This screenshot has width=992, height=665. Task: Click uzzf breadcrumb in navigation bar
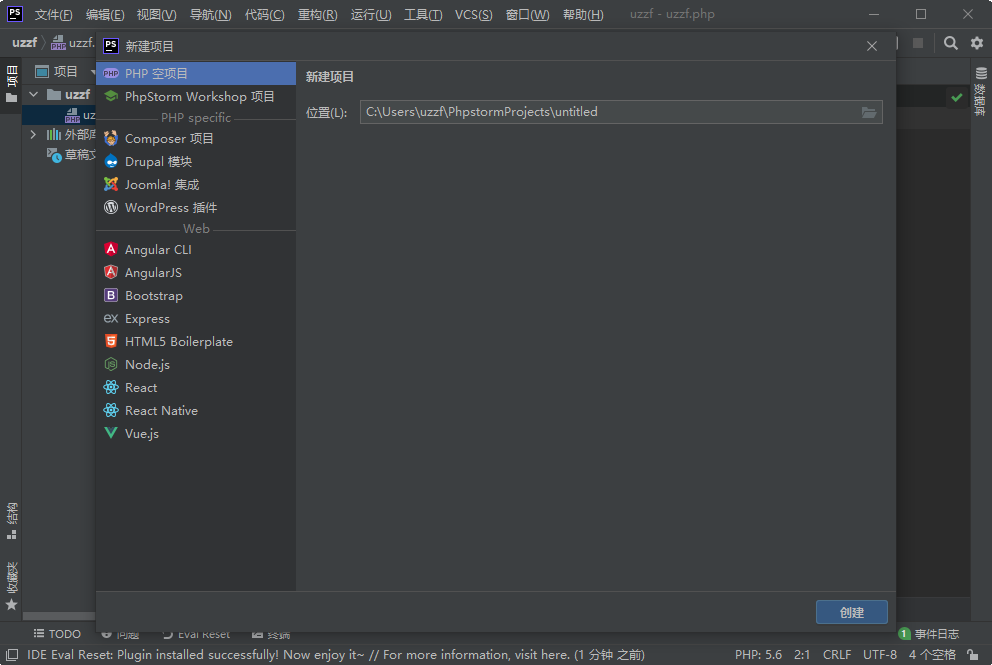coord(25,43)
